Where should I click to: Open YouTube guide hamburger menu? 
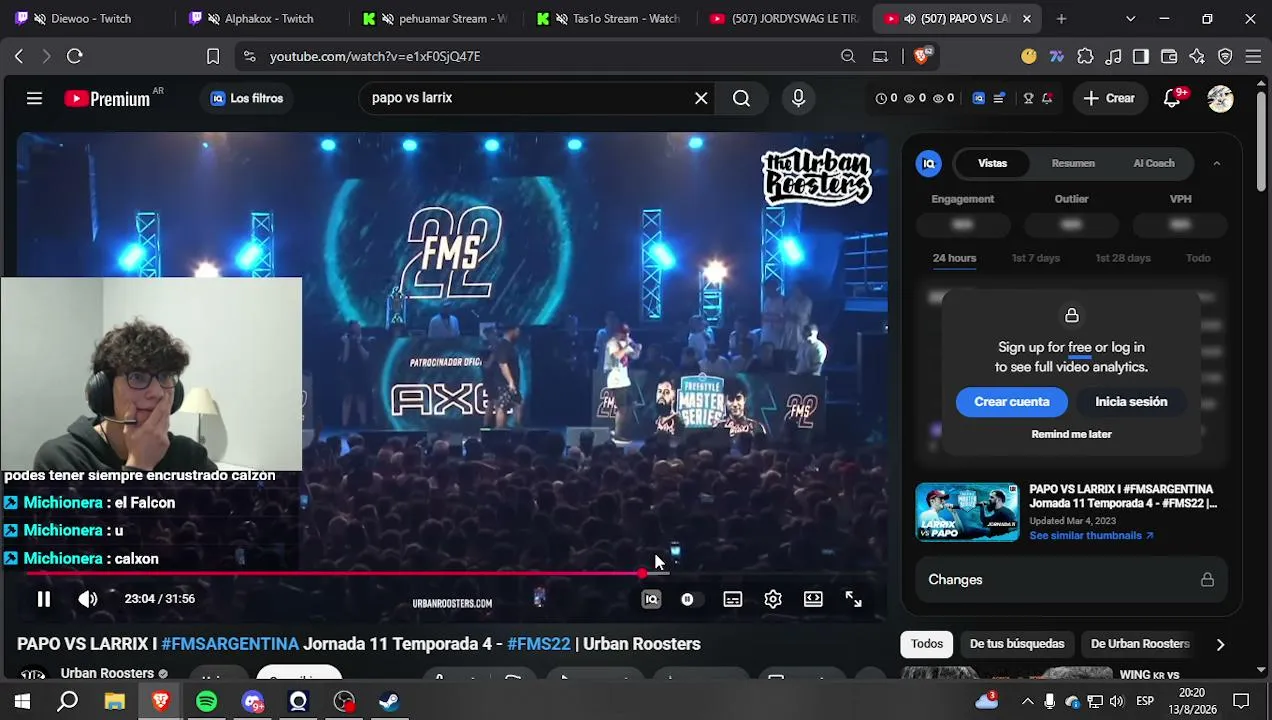(34, 98)
